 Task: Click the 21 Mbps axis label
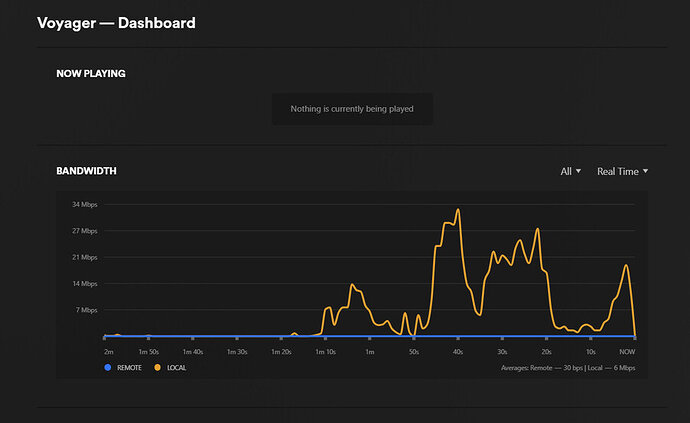tap(84, 257)
